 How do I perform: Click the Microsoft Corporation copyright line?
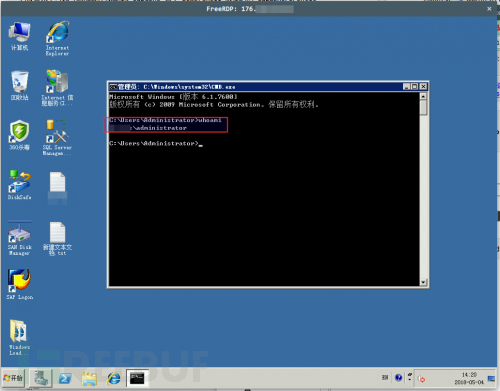pyautogui.click(x=214, y=105)
